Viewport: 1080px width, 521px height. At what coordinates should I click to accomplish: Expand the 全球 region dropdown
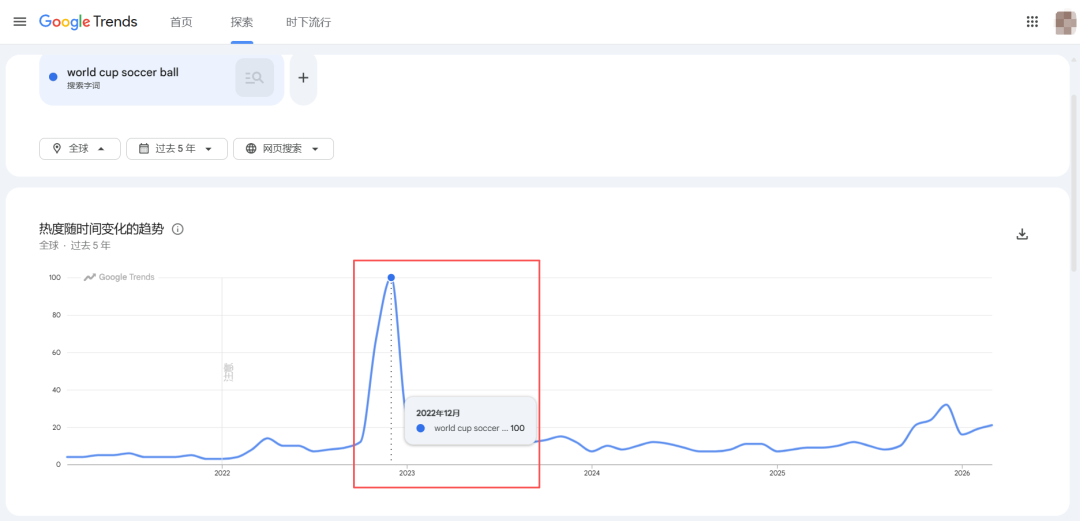(x=80, y=149)
